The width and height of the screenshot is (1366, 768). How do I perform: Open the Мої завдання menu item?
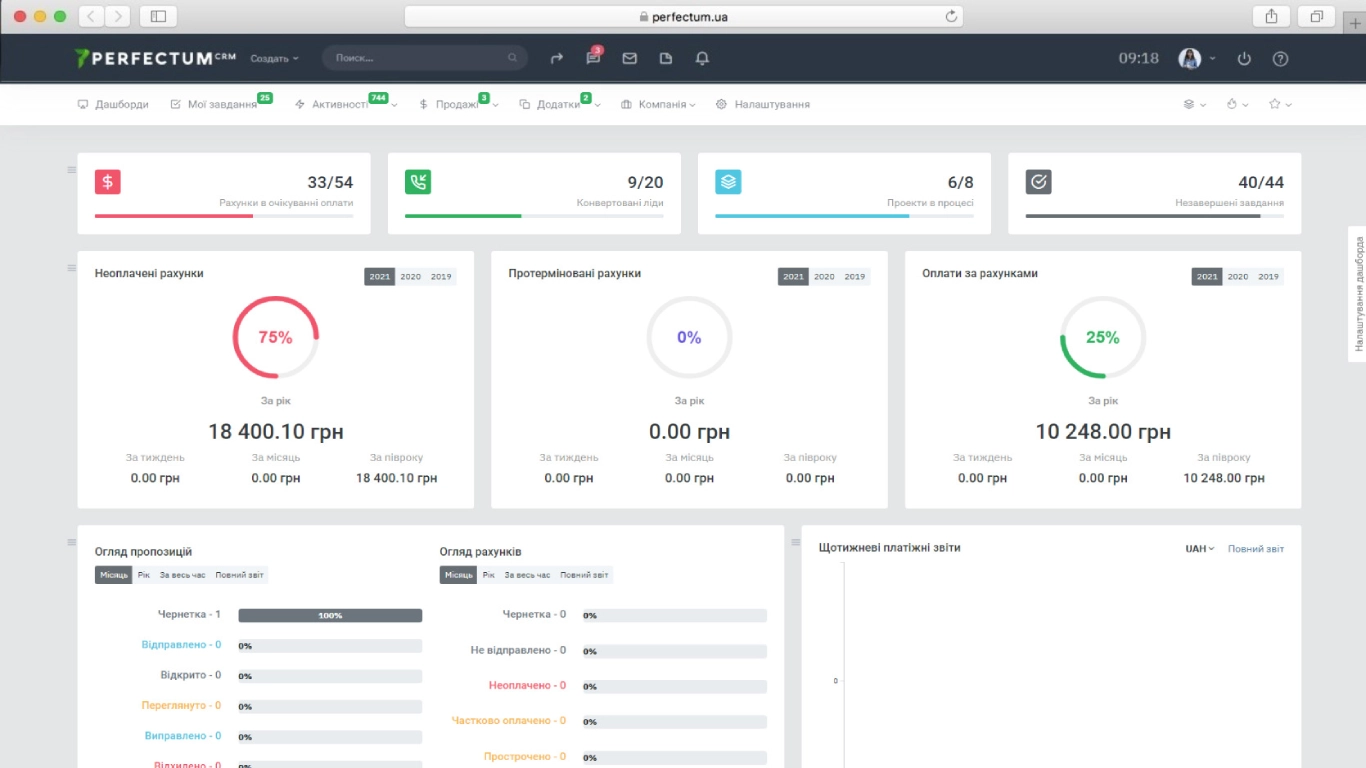tap(221, 105)
